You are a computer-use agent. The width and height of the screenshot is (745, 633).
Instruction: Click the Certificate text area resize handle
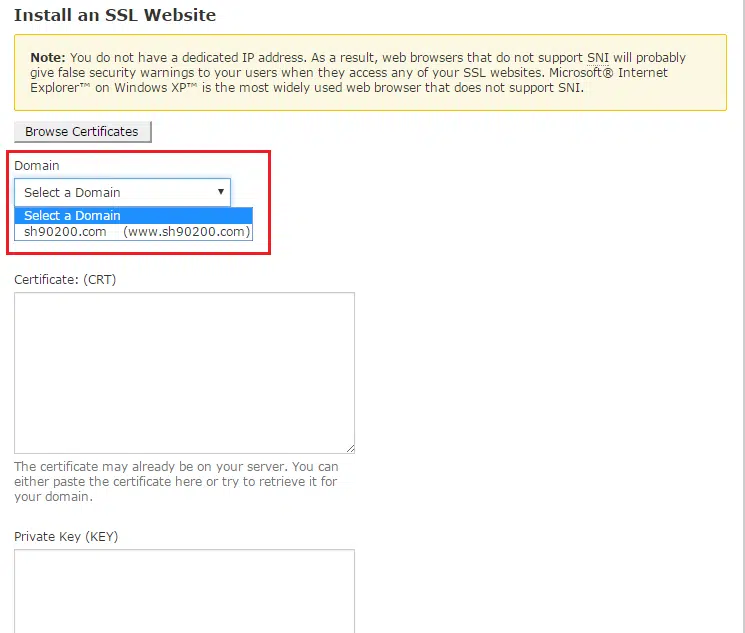click(349, 447)
